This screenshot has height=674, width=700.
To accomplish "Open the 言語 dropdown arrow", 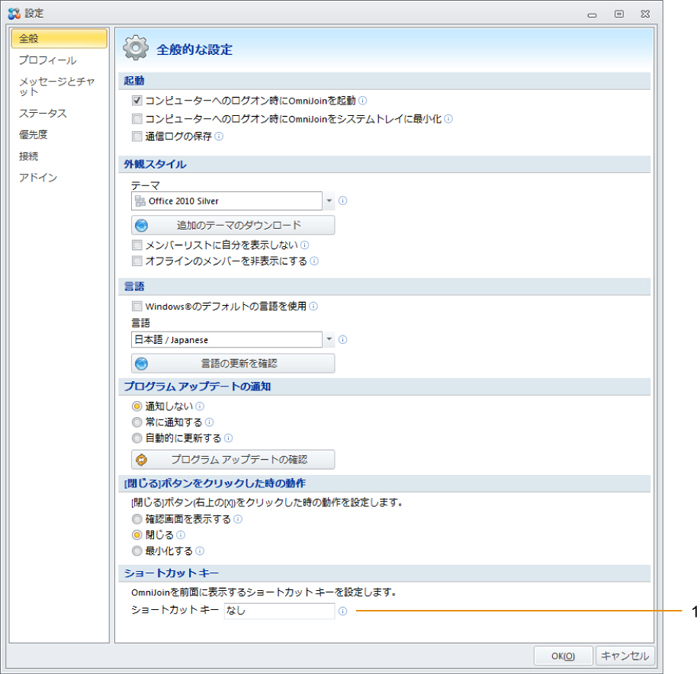I will pos(329,340).
